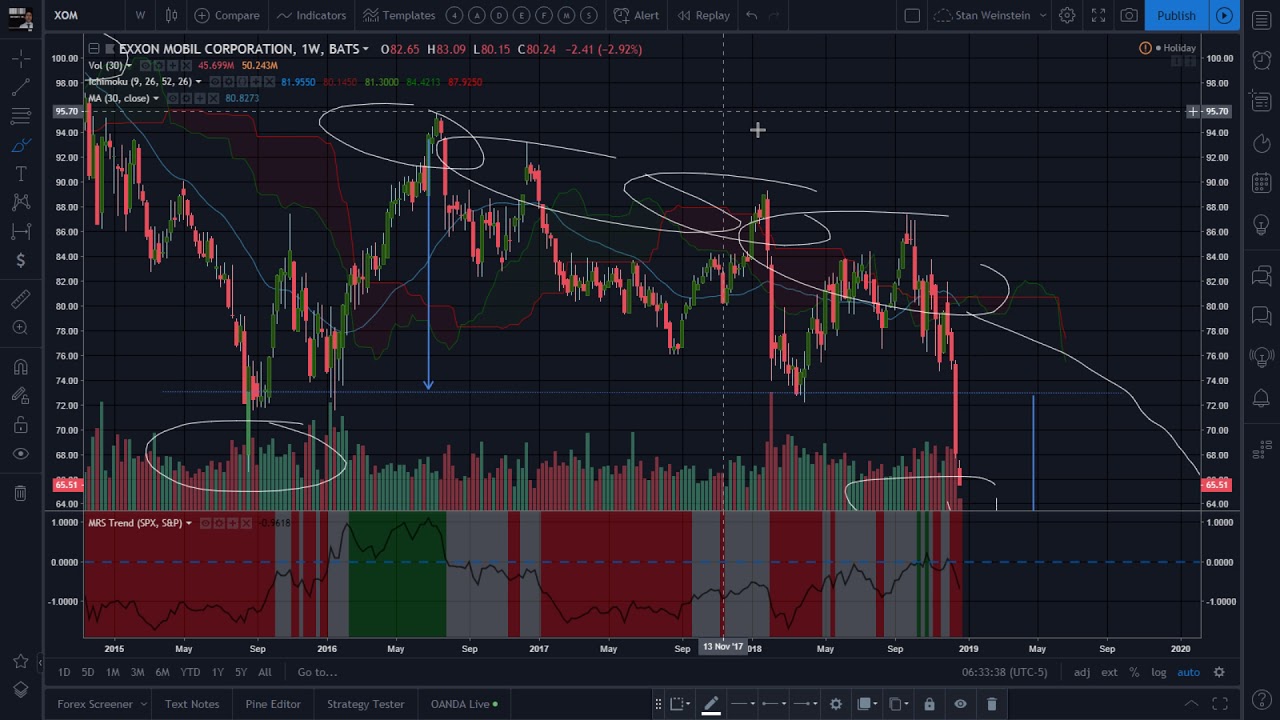Open the dollar sign tool in left toolbar
This screenshot has height=720, width=1280.
click(x=20, y=261)
